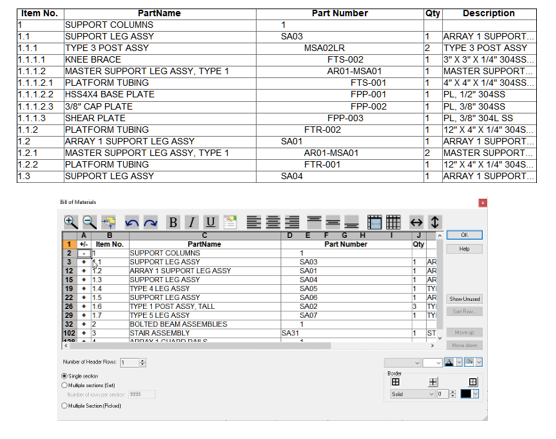Select Multiple sections (Set) radio button

[x=64, y=385]
